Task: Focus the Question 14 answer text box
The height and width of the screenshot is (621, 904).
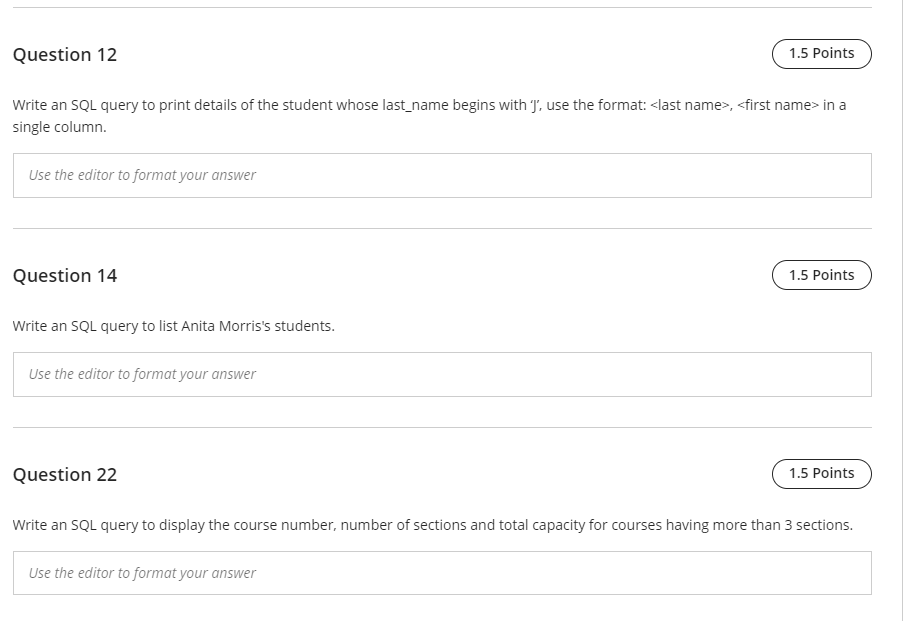Action: pyautogui.click(x=441, y=374)
